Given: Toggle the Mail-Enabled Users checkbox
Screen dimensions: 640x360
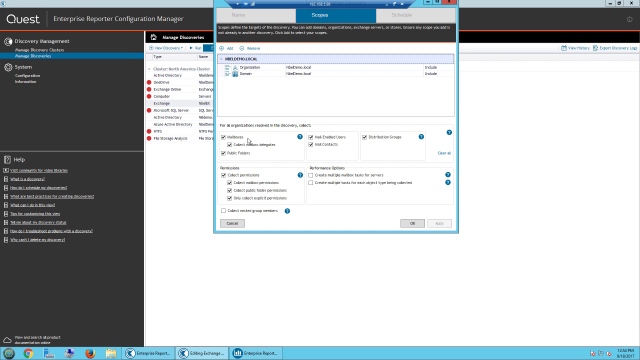Looking at the screenshot, I should click(x=311, y=137).
